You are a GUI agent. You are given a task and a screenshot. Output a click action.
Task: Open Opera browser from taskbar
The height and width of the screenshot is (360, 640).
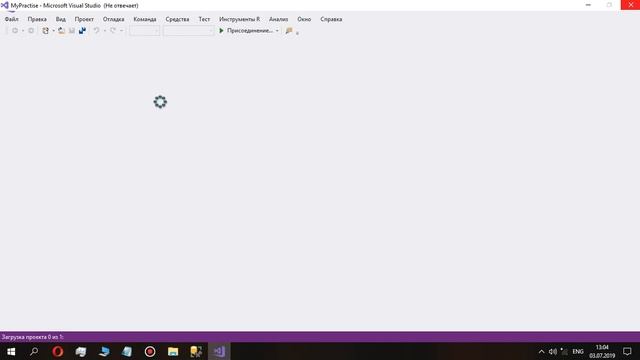click(58, 351)
